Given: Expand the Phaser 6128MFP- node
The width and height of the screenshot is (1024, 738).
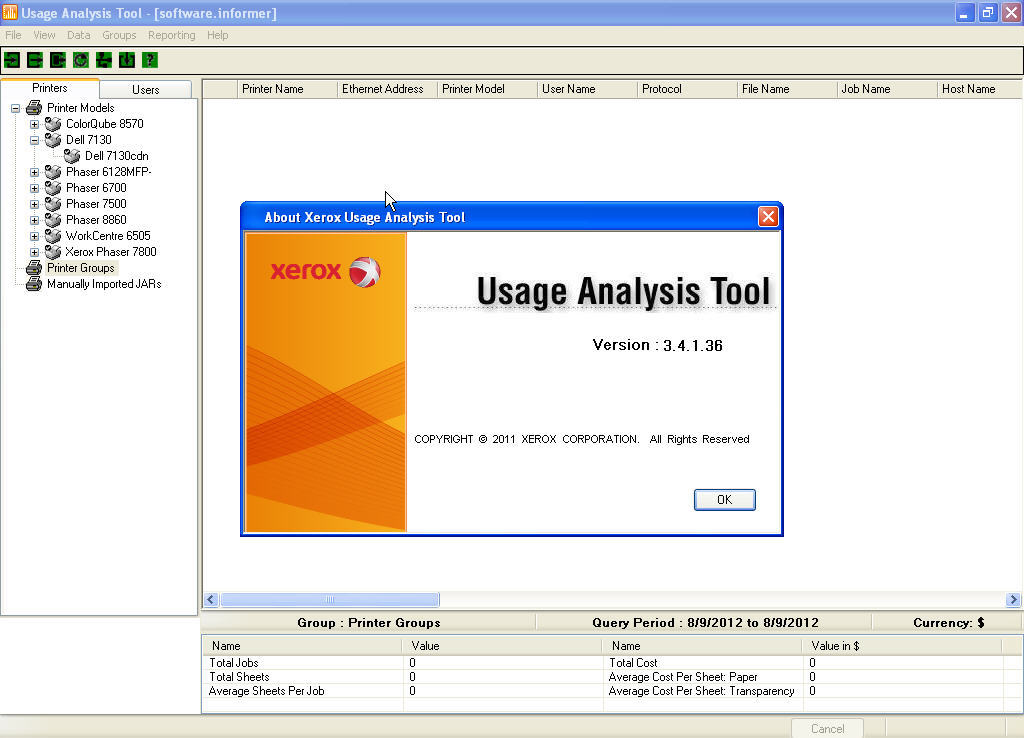Looking at the screenshot, I should click(x=35, y=172).
